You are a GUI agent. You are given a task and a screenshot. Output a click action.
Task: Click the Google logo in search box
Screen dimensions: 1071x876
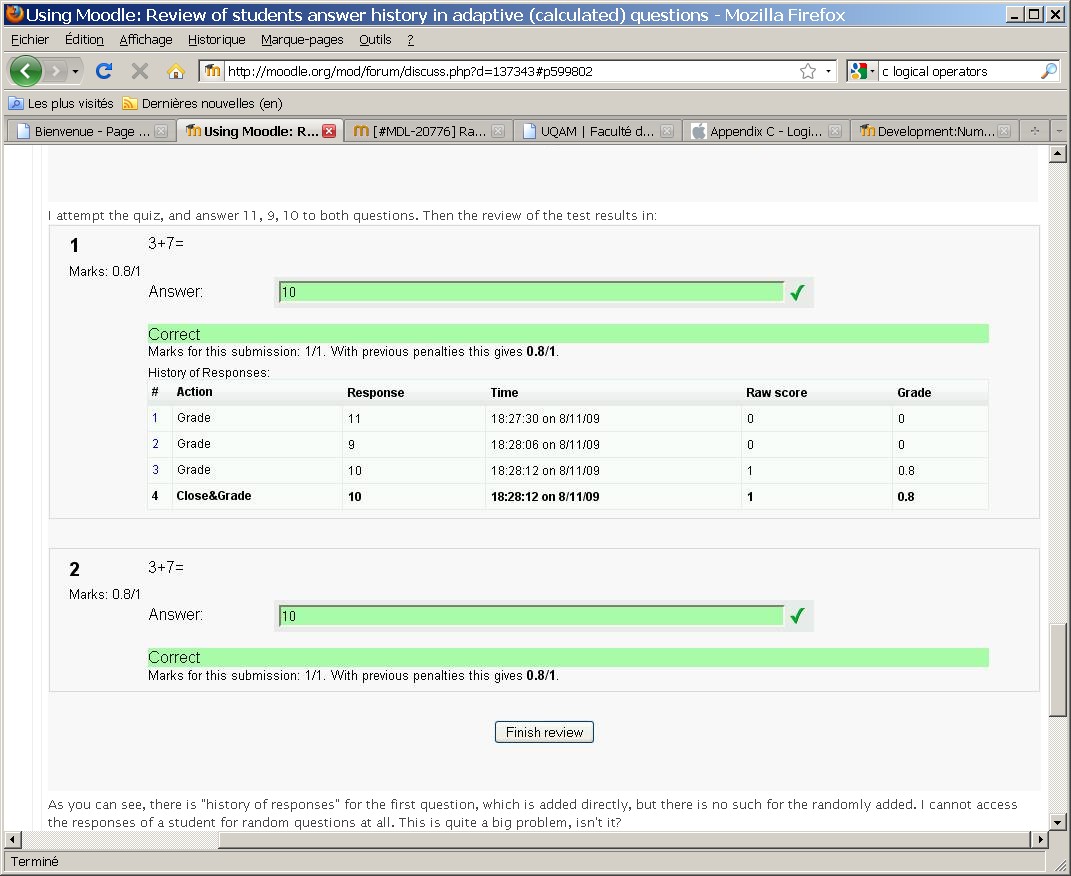pos(859,71)
